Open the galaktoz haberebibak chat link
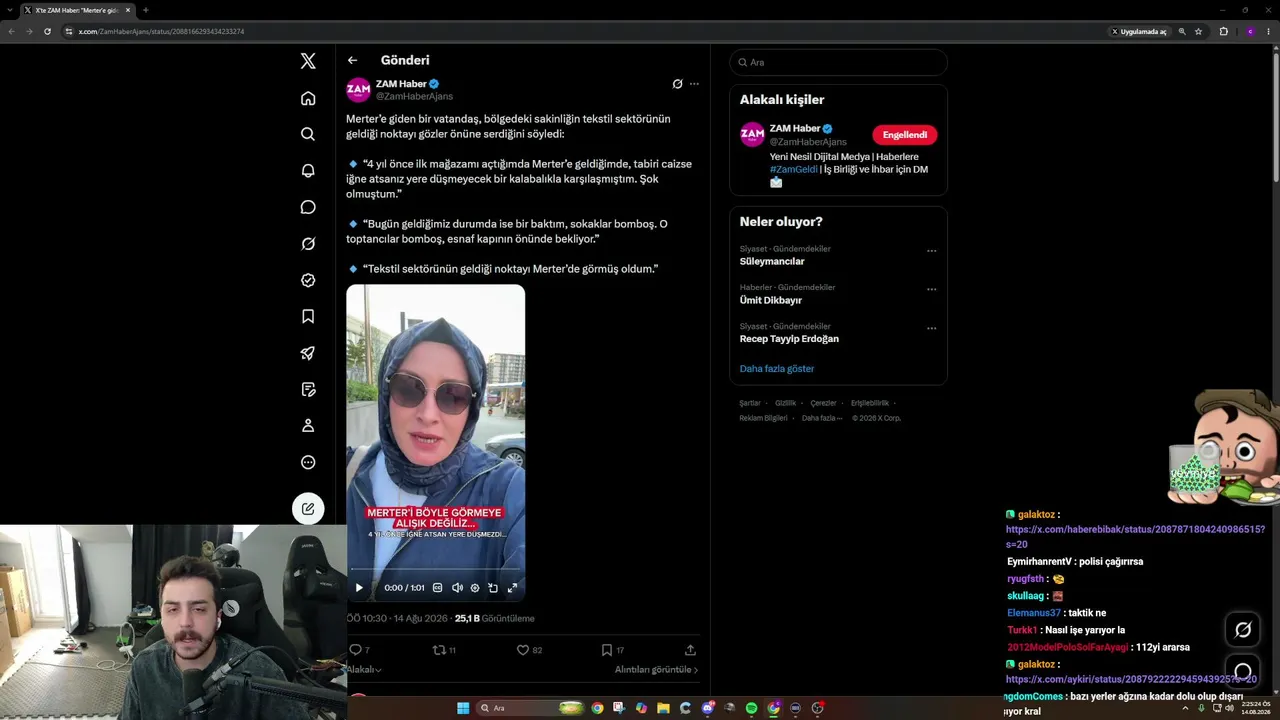The width and height of the screenshot is (1280, 720). click(1135, 536)
